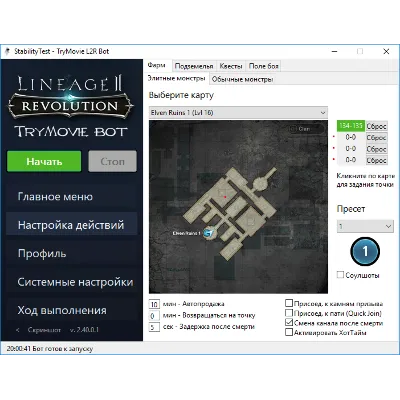This screenshot has height=400, width=400.
Task: Check Присоед. к камням призыва
Action: (289, 303)
